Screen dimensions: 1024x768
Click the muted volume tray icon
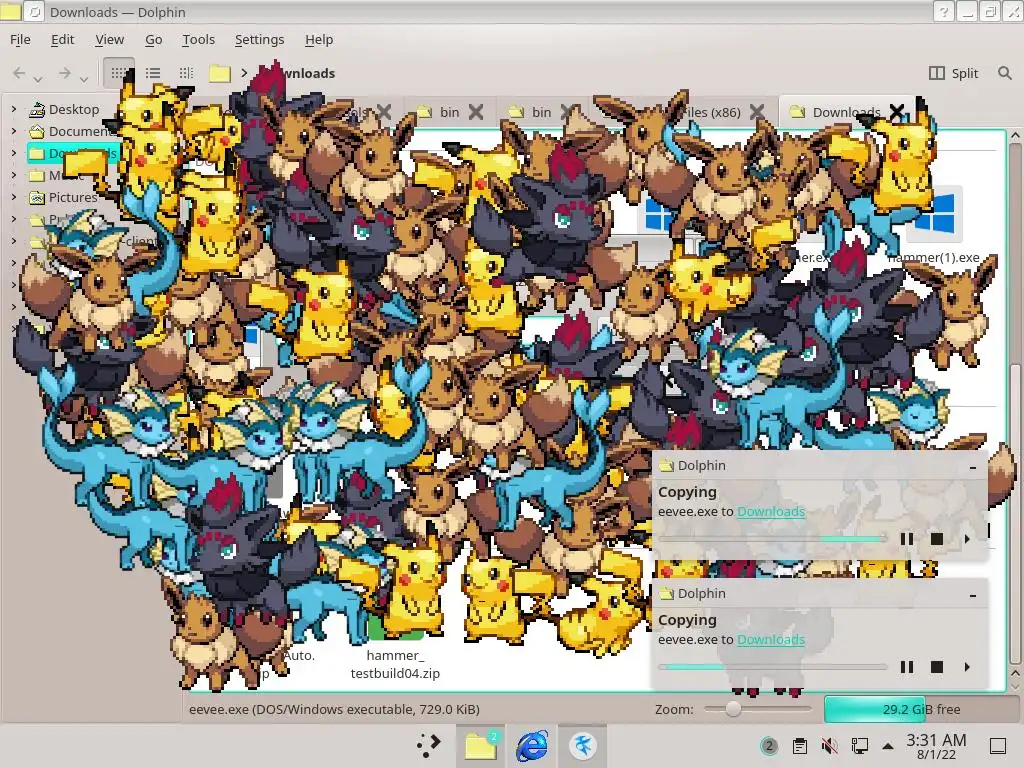click(x=829, y=746)
